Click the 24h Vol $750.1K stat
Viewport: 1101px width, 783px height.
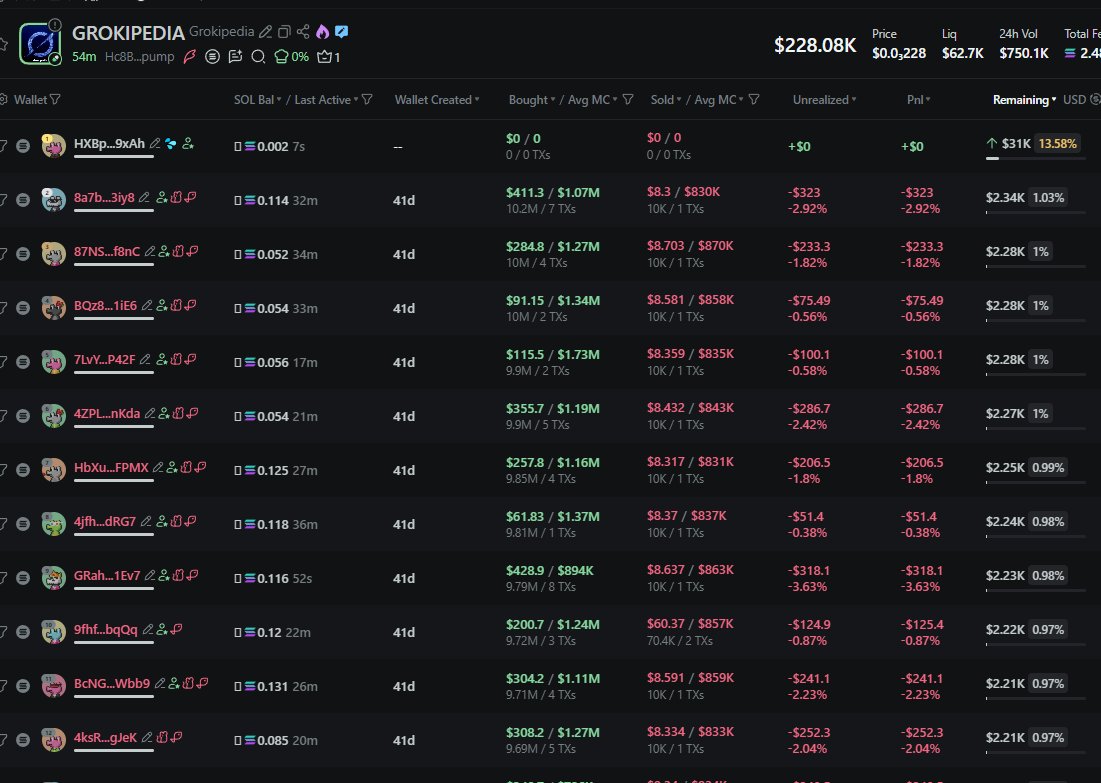(1023, 44)
